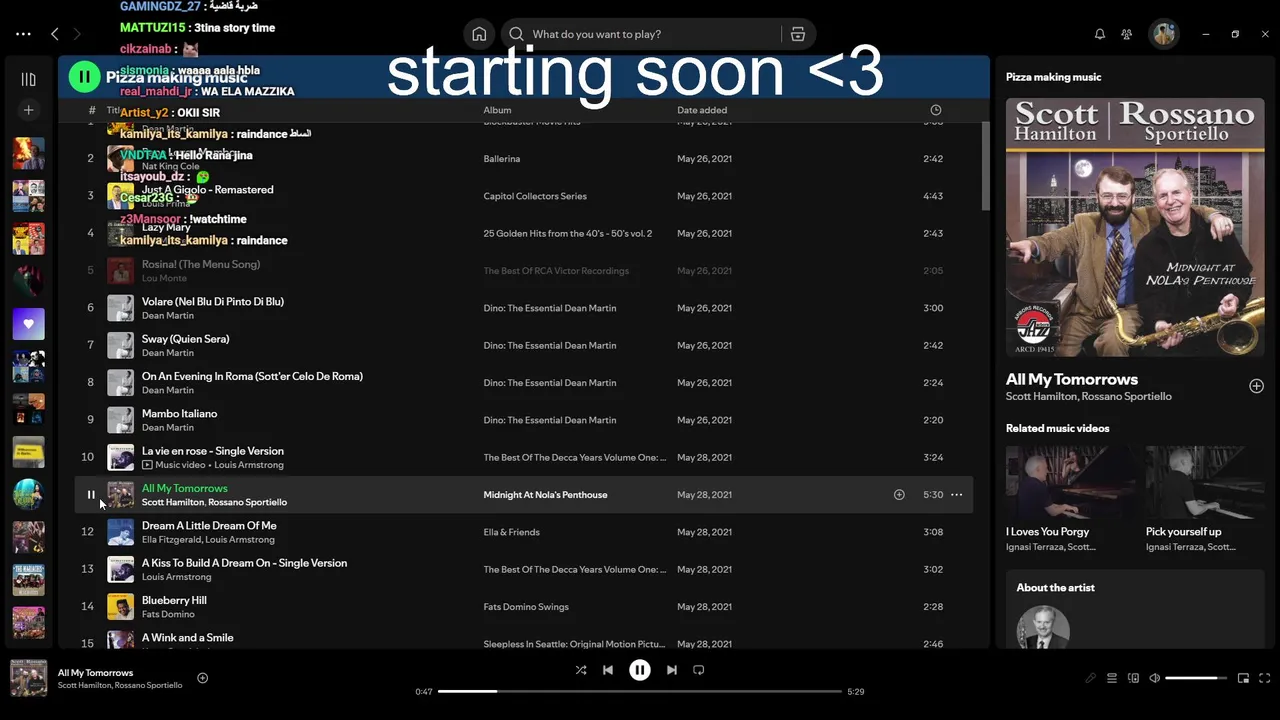Image resolution: width=1280 pixels, height=720 pixels.
Task: Toggle repeat mode
Action: tap(699, 670)
